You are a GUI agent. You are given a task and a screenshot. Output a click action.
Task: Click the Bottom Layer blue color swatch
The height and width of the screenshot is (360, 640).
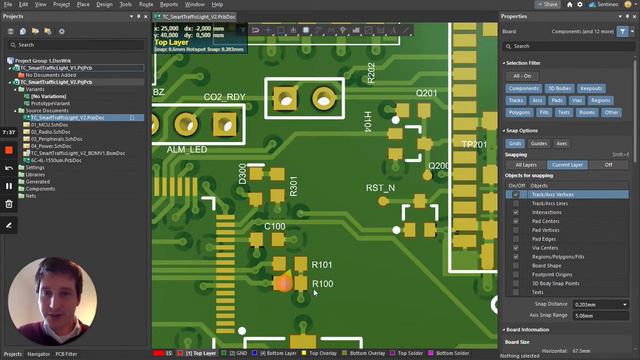[255, 353]
